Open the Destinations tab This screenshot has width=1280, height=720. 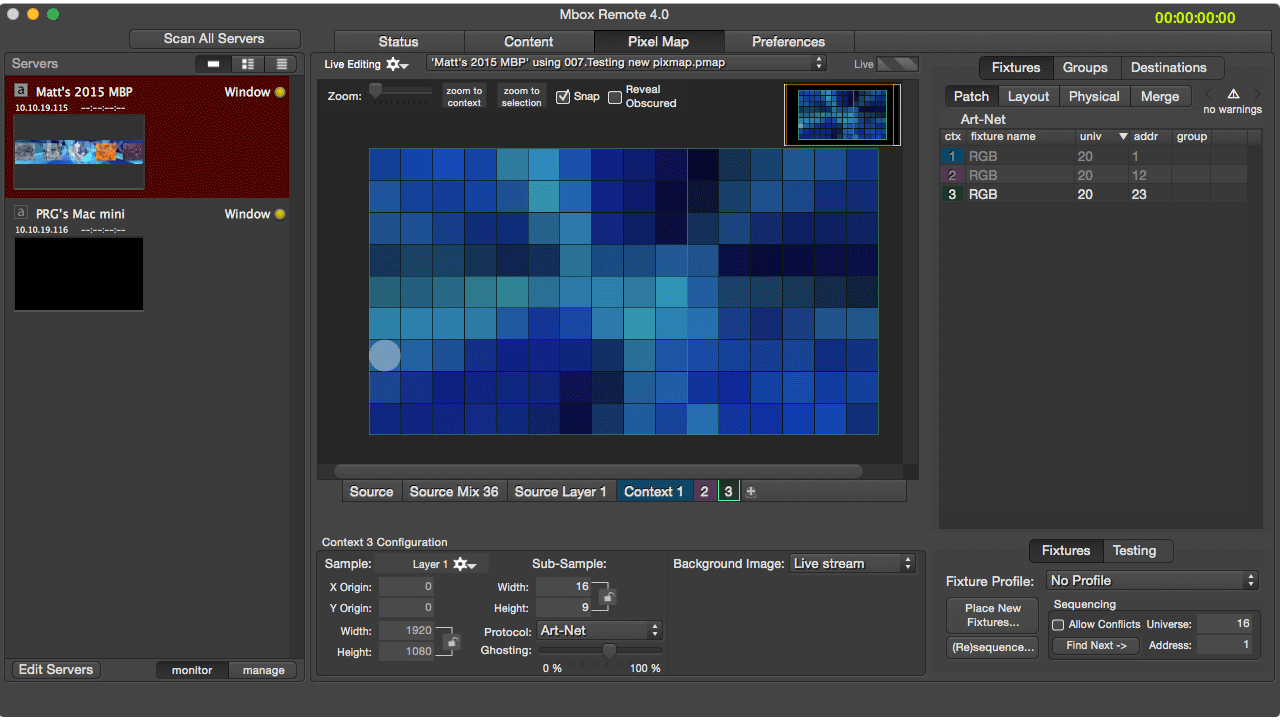tap(1168, 68)
